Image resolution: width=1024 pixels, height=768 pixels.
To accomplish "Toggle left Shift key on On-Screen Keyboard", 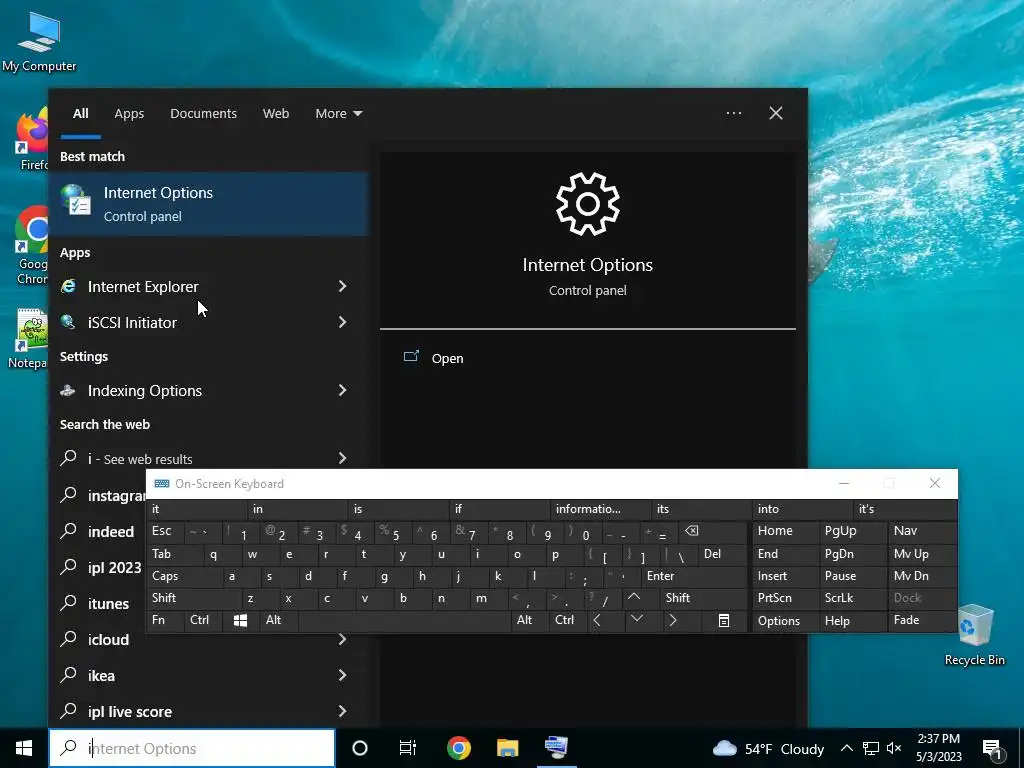I will (x=194, y=598).
